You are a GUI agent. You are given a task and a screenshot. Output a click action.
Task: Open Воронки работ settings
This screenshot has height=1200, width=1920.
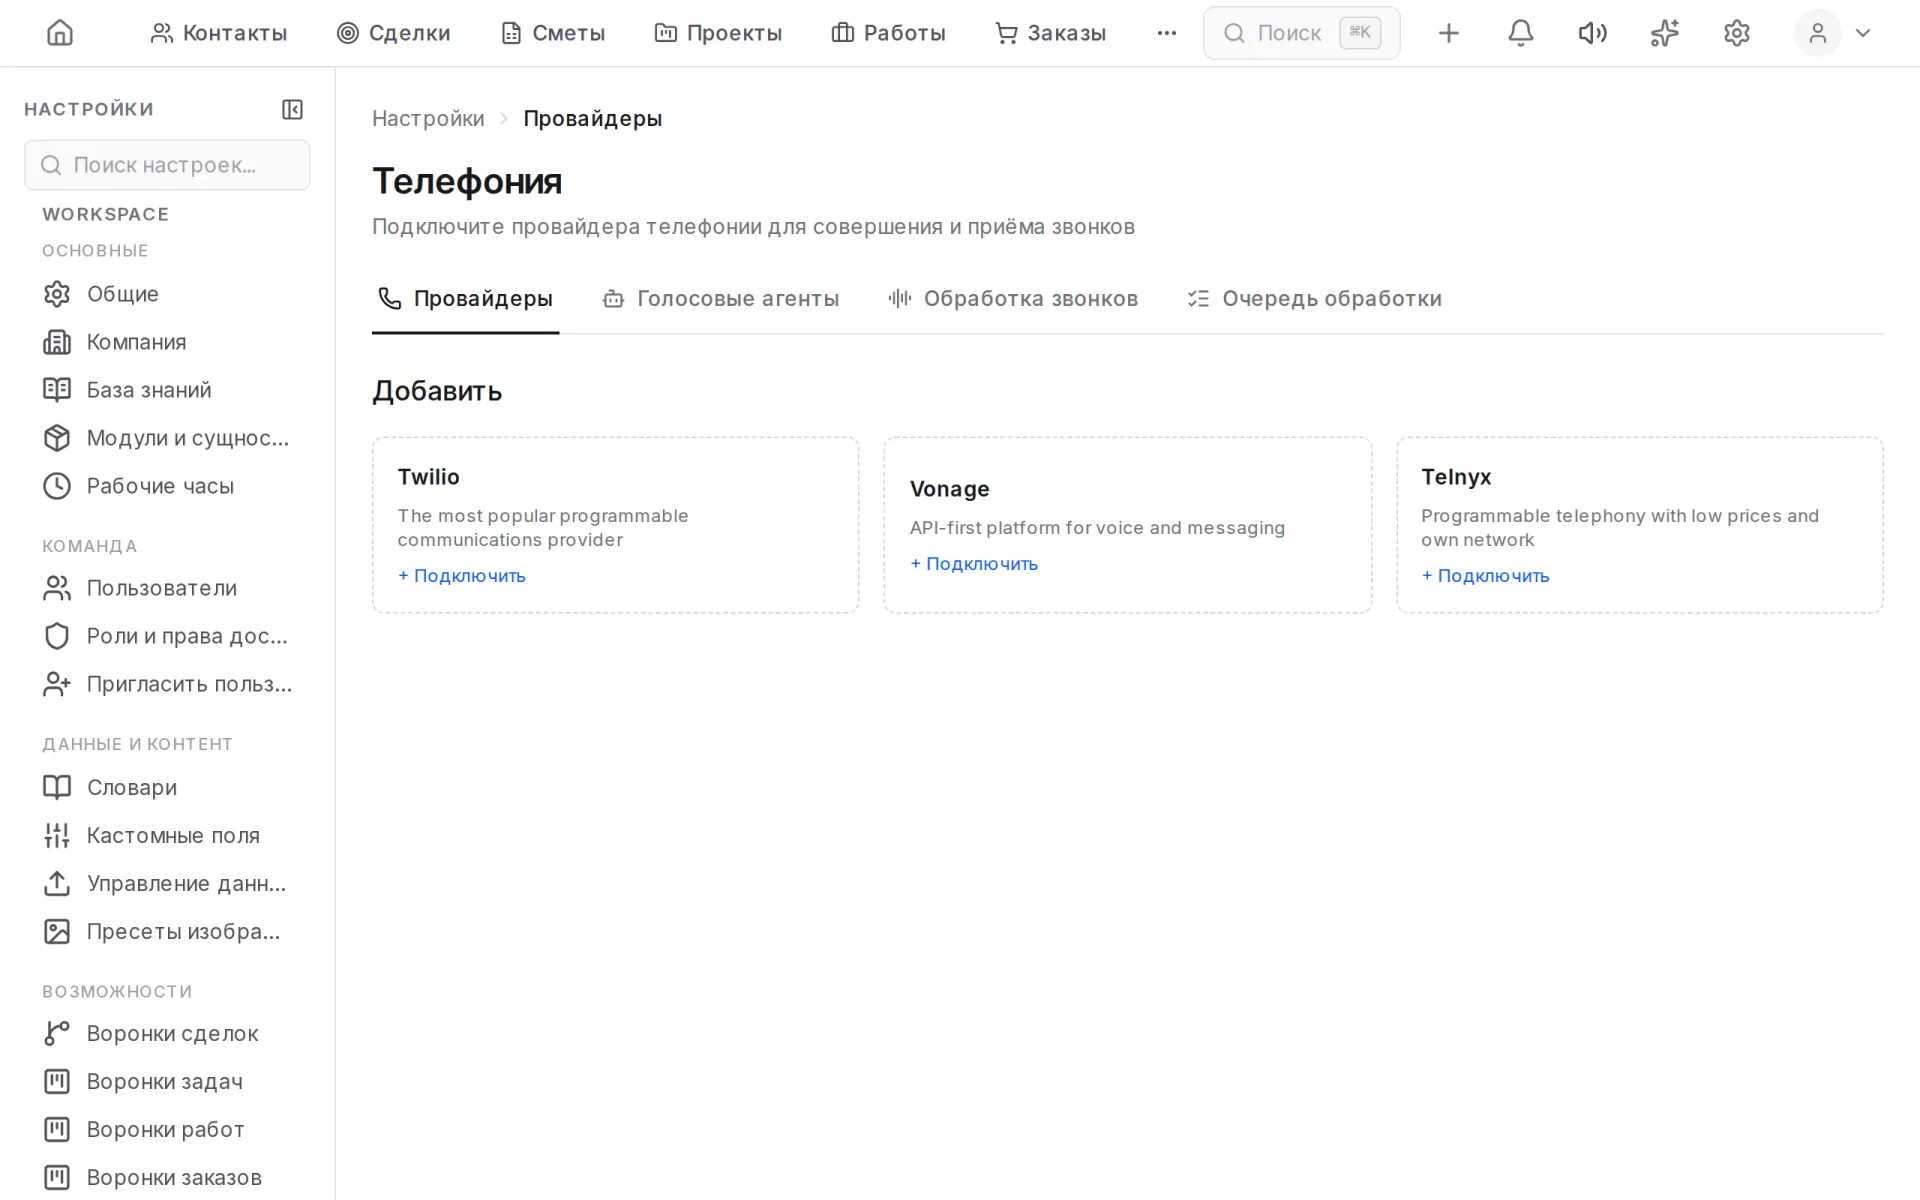tap(167, 1129)
